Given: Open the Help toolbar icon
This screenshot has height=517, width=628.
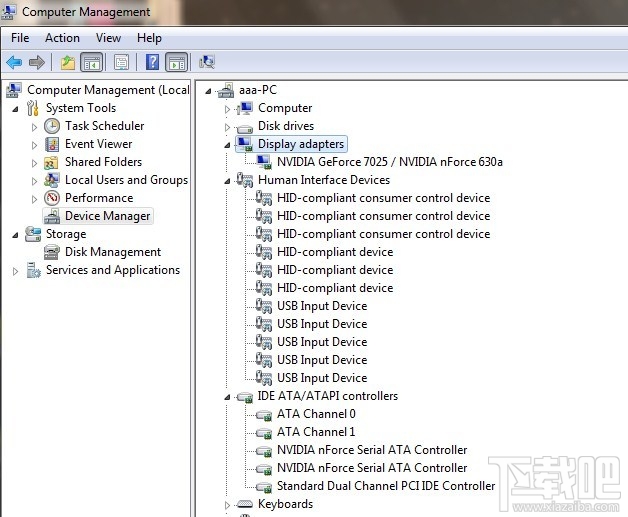Looking at the screenshot, I should click(152, 62).
